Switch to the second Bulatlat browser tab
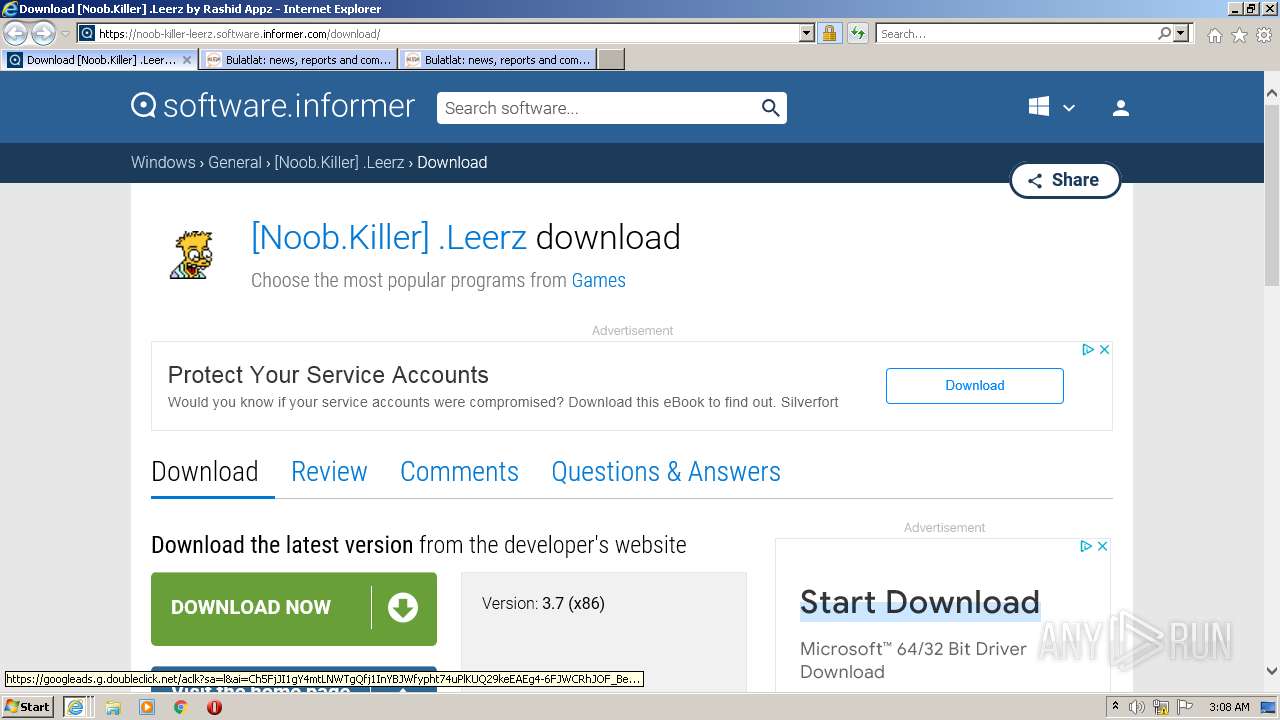 pyautogui.click(x=497, y=60)
